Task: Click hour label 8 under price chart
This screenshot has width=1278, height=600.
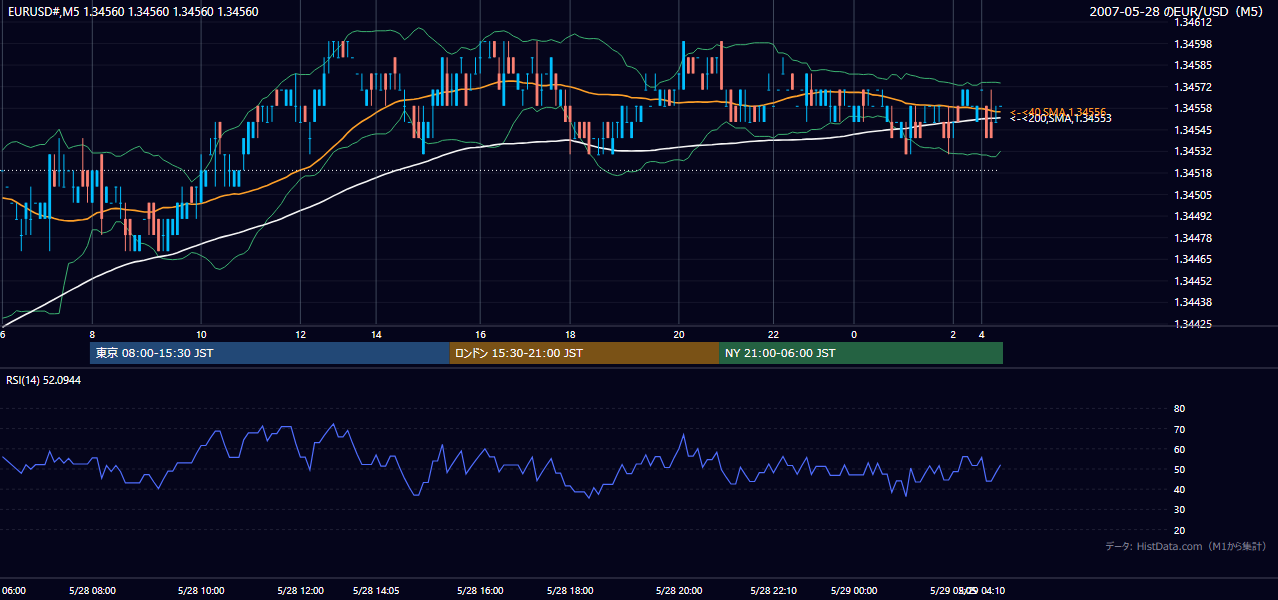Action: point(92,334)
